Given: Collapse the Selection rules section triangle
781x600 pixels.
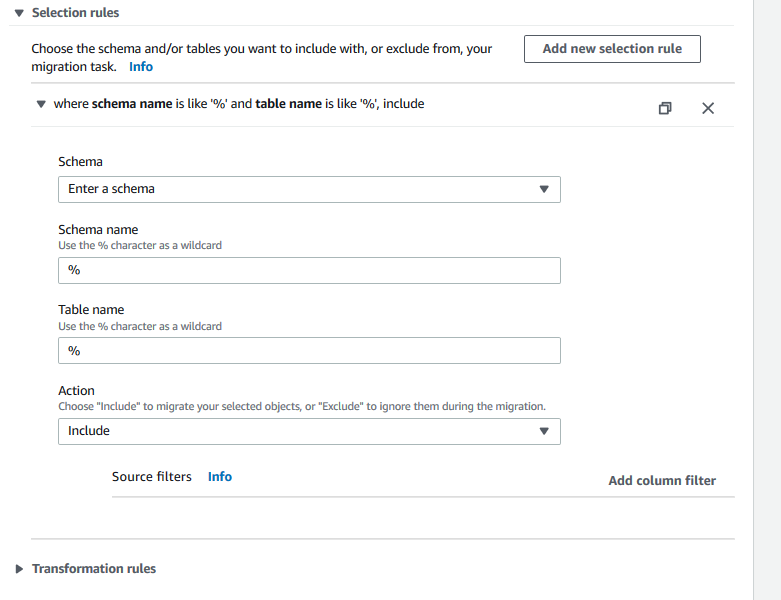Looking at the screenshot, I should pyautogui.click(x=20, y=13).
